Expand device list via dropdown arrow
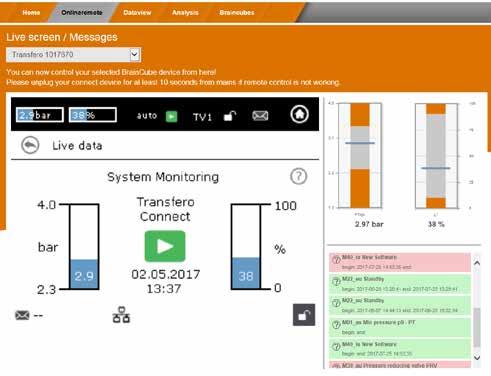 [135, 55]
